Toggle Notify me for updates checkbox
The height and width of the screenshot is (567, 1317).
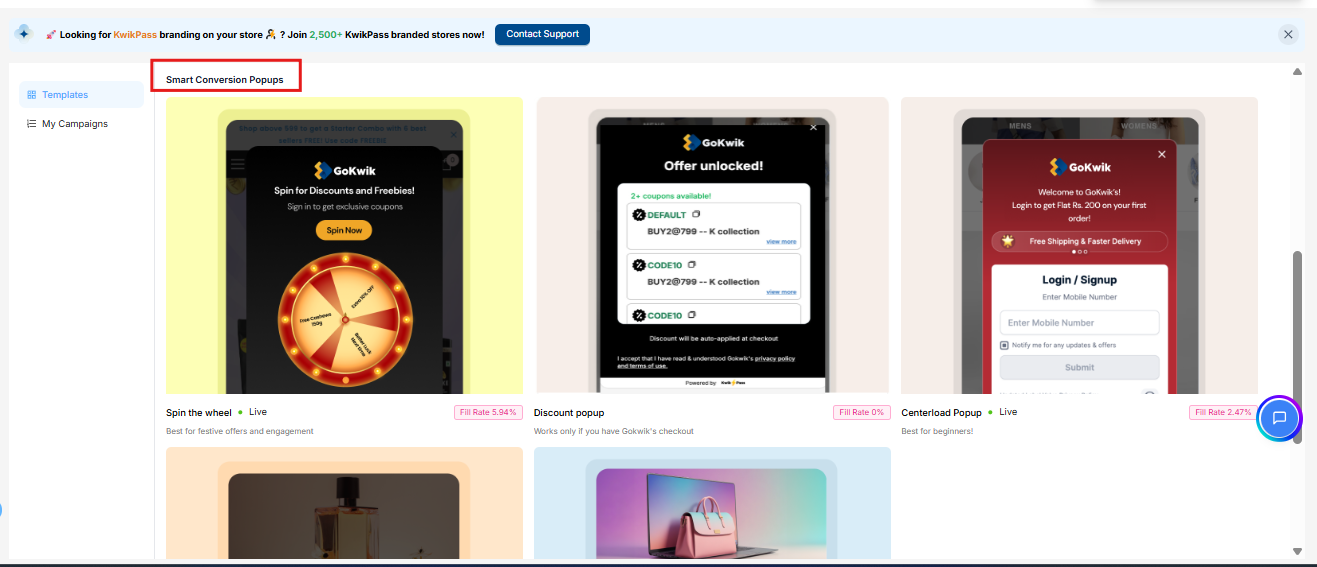(1004, 345)
